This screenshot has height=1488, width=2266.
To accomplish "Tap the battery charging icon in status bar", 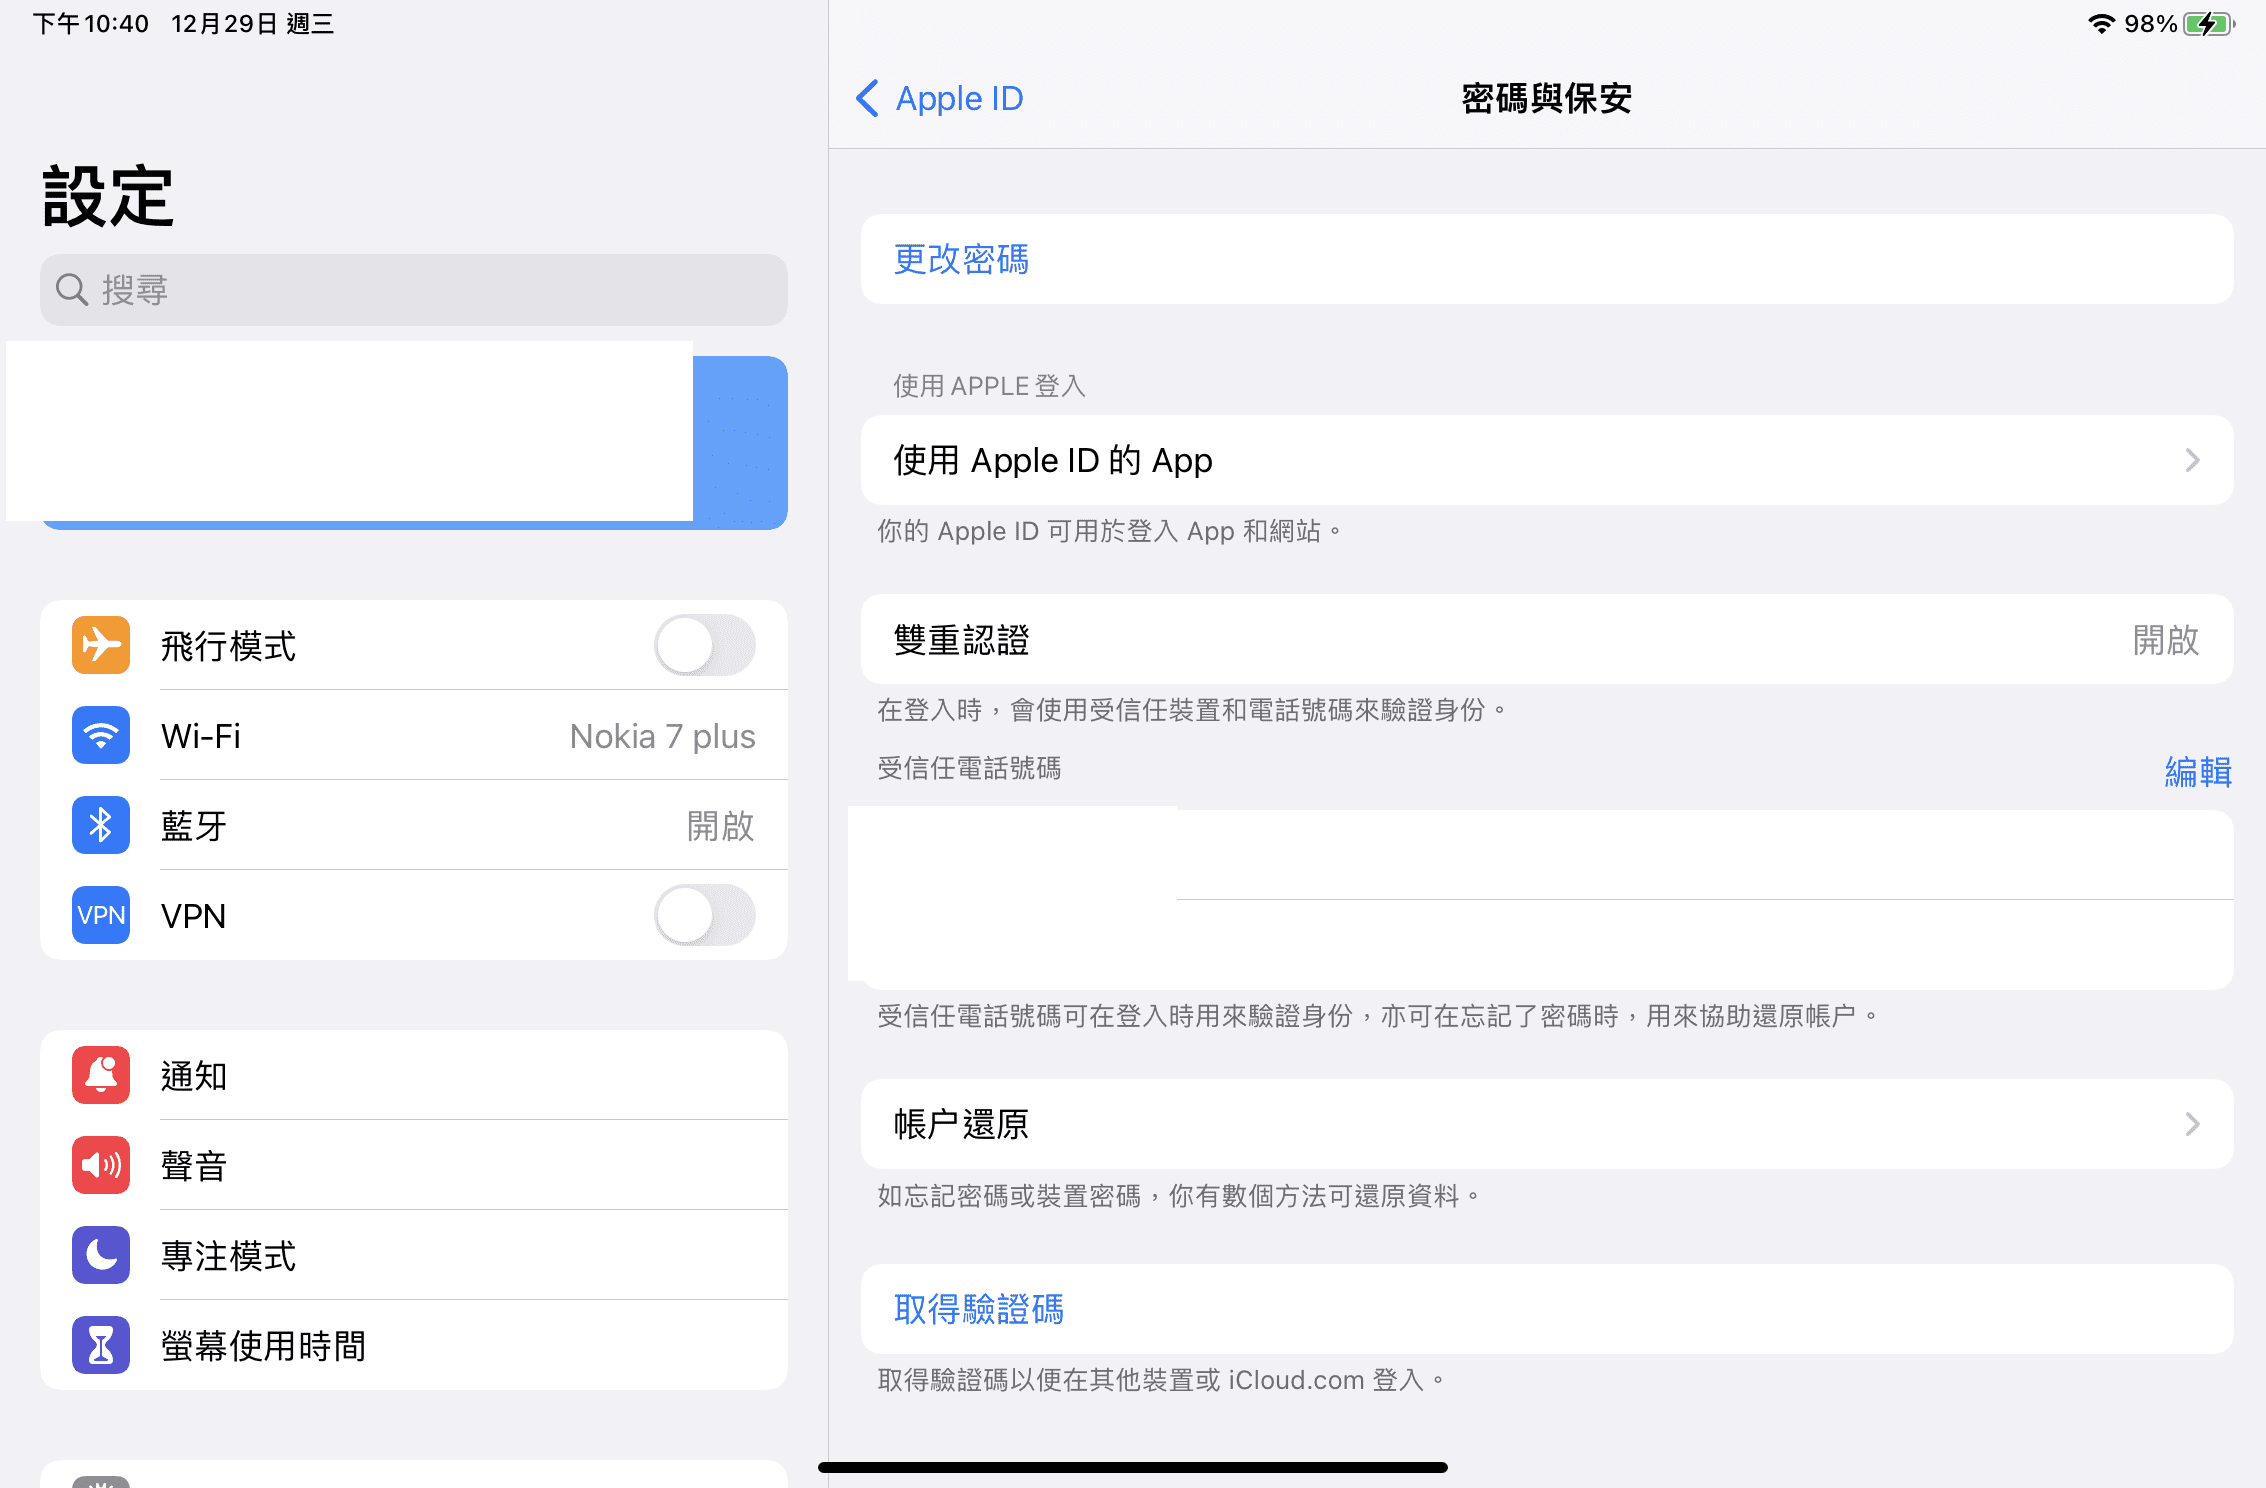I will coord(2209,23).
